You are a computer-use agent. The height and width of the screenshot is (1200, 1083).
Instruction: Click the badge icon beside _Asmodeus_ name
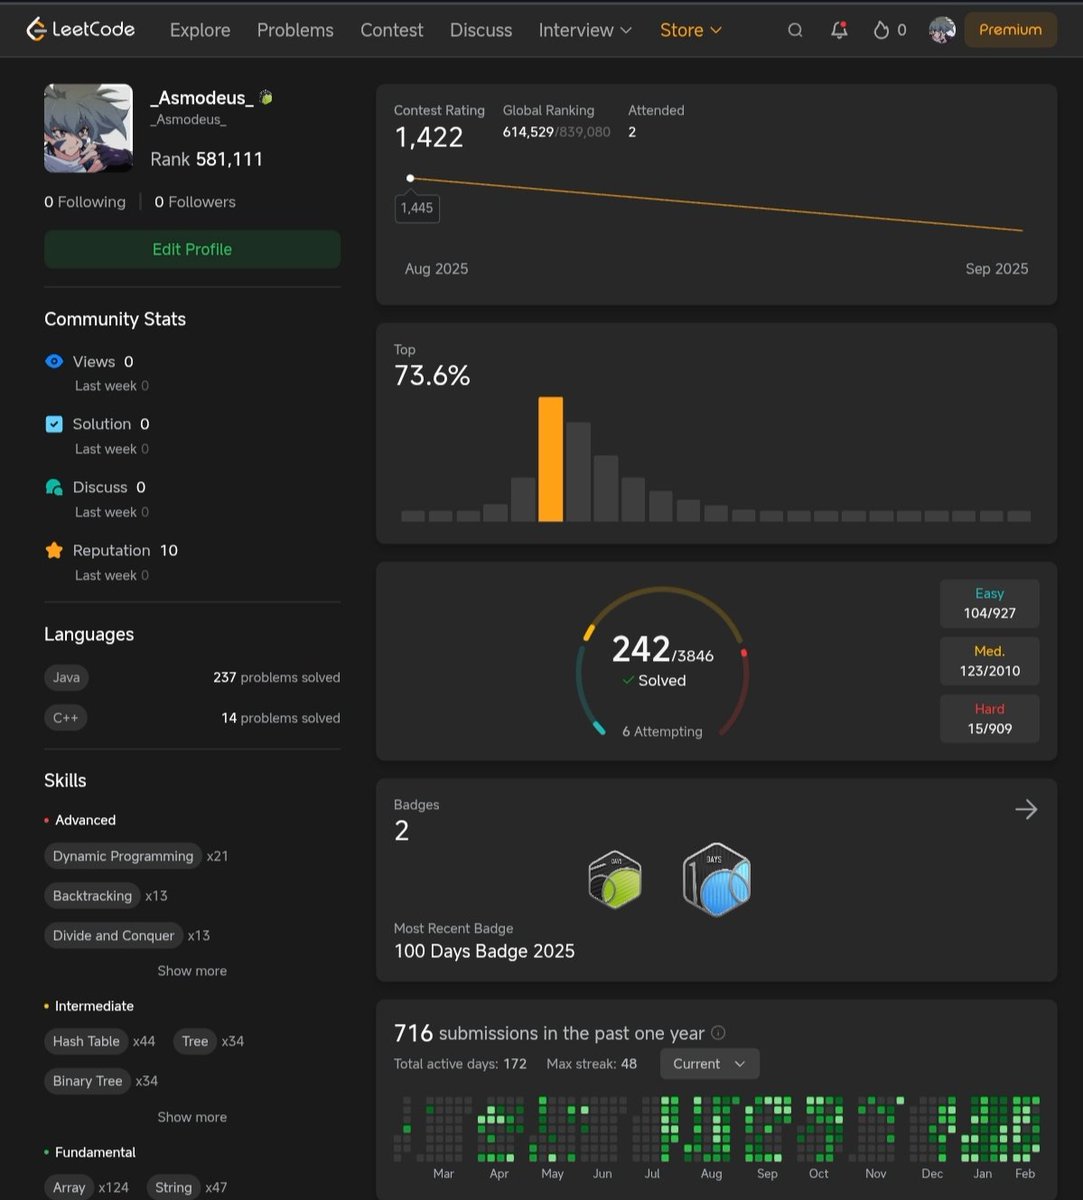pyautogui.click(x=266, y=97)
